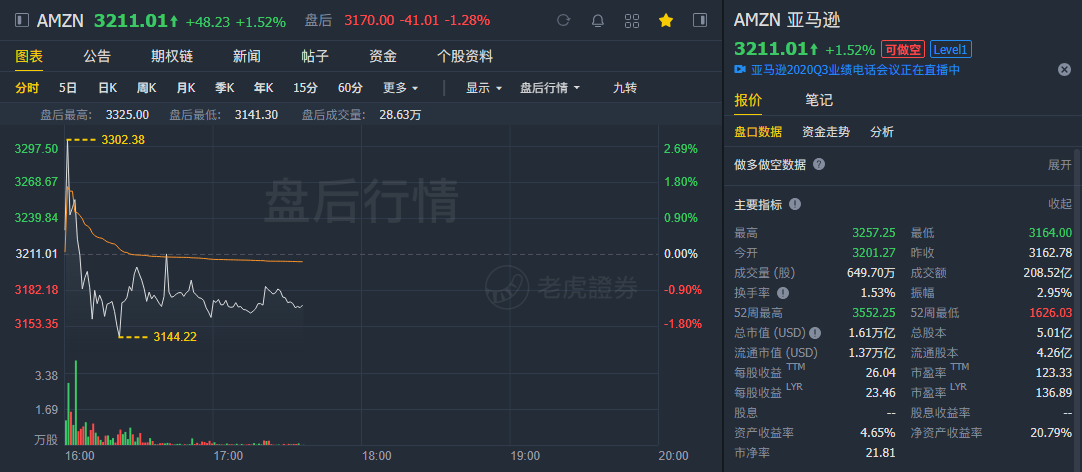
Task: Switch to the 笔记 tab
Action: coord(818,100)
